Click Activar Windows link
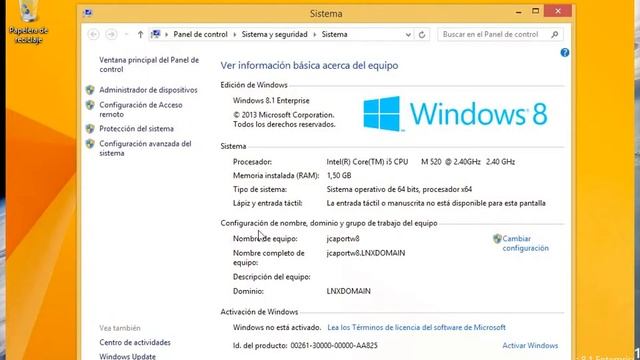Screen dimensions: 640x360 click(530, 345)
